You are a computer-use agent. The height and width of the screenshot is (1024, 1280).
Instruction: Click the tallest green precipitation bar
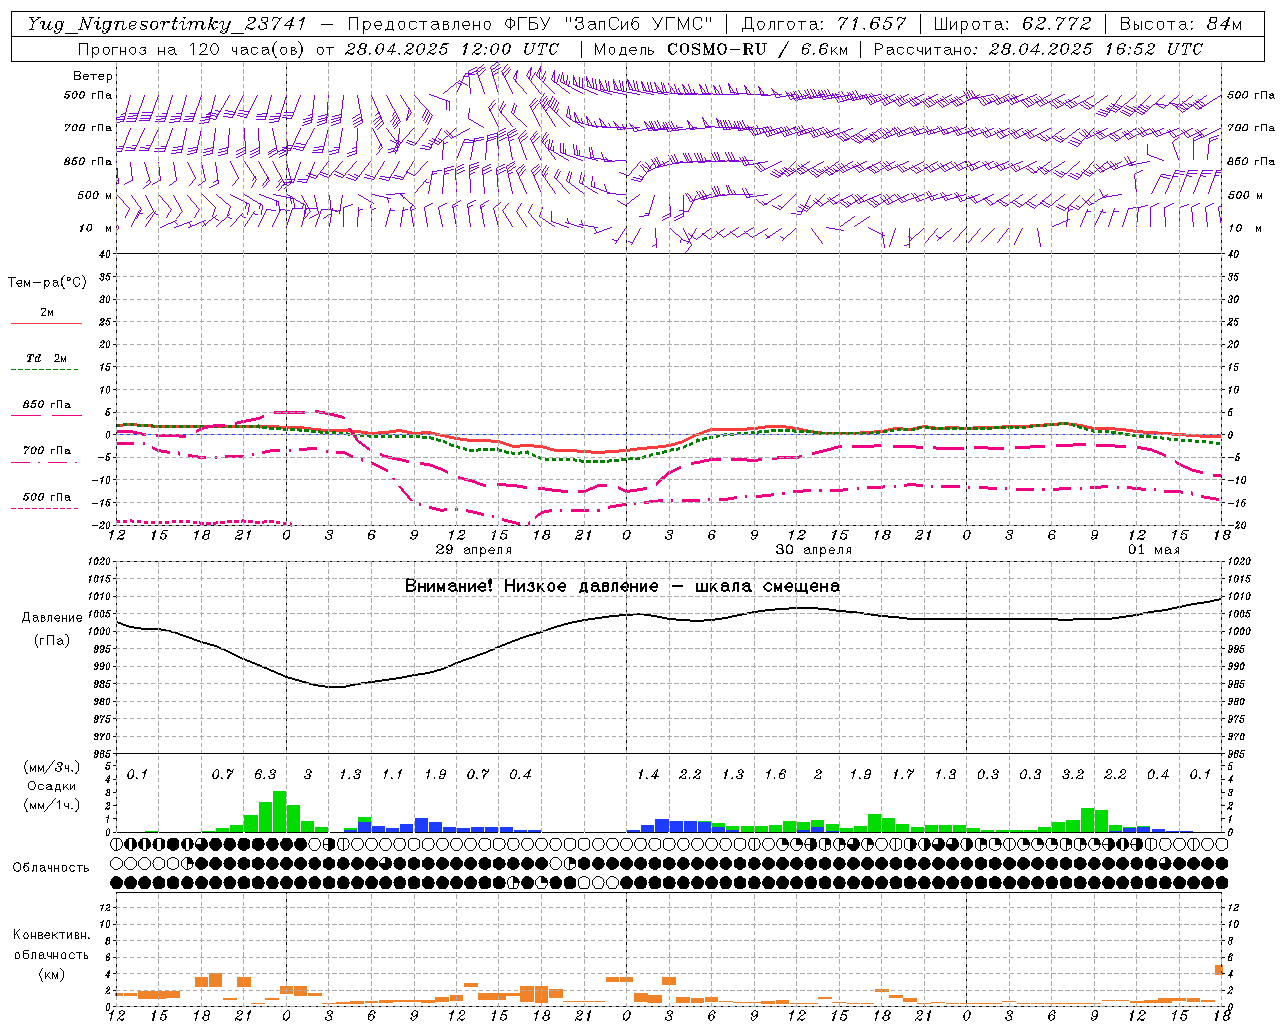pos(280,812)
